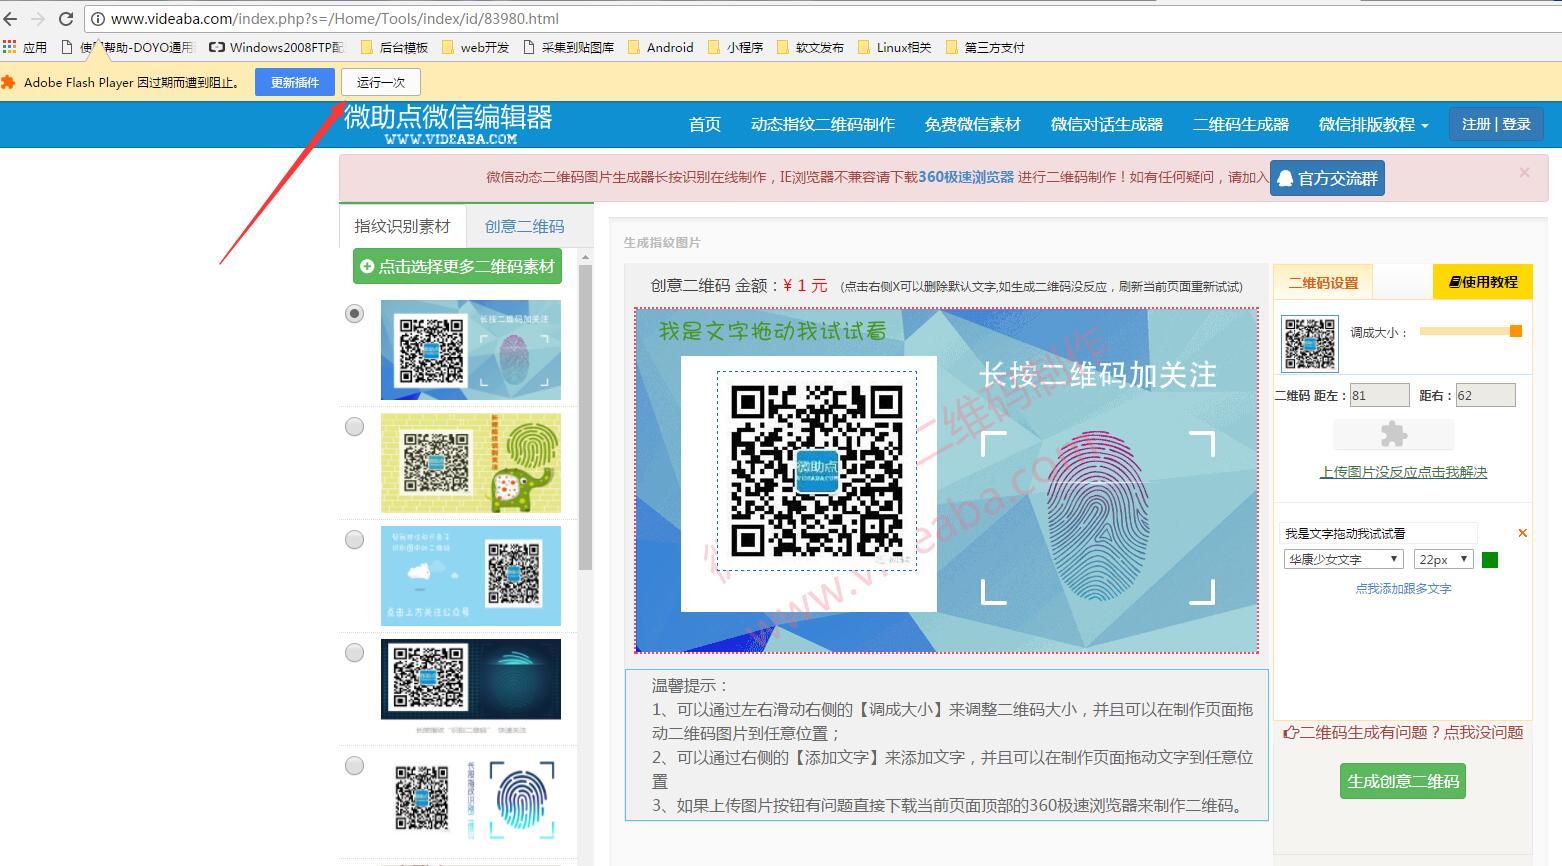The height and width of the screenshot is (866, 1562).
Task: Open 微信对话生成器 in the nav bar
Action: 1107,124
